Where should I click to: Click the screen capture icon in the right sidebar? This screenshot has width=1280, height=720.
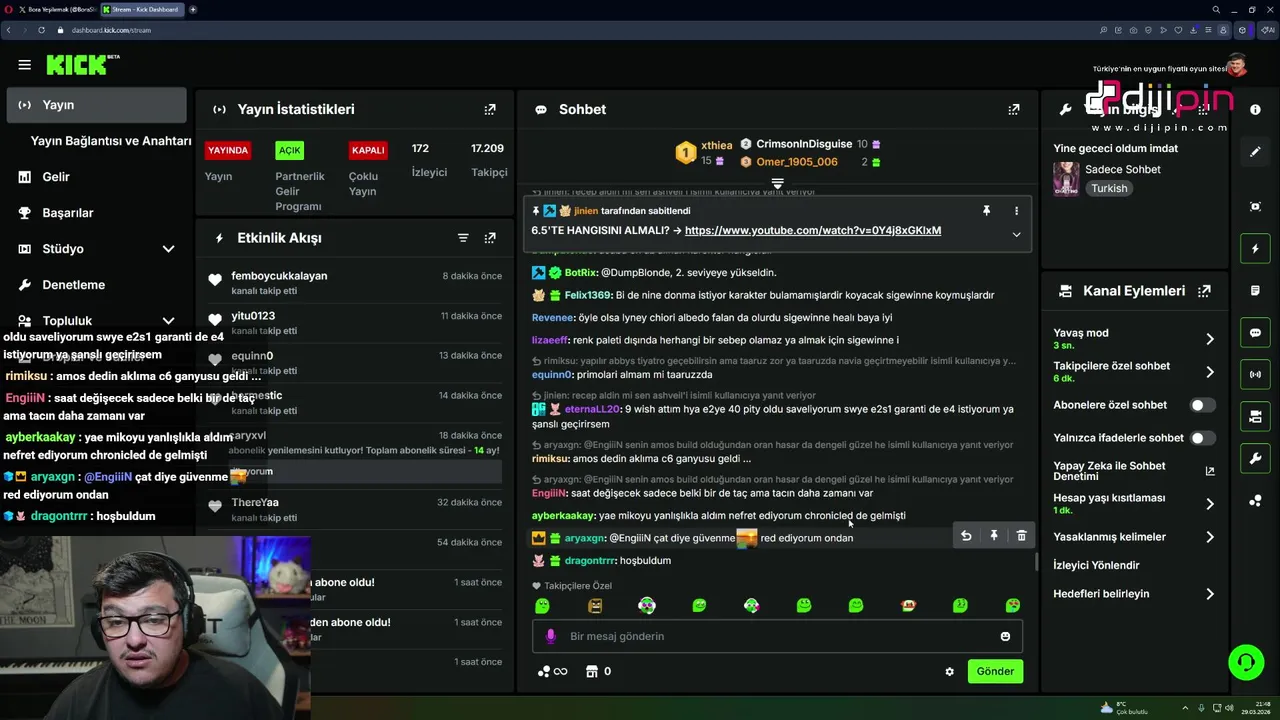click(1255, 206)
